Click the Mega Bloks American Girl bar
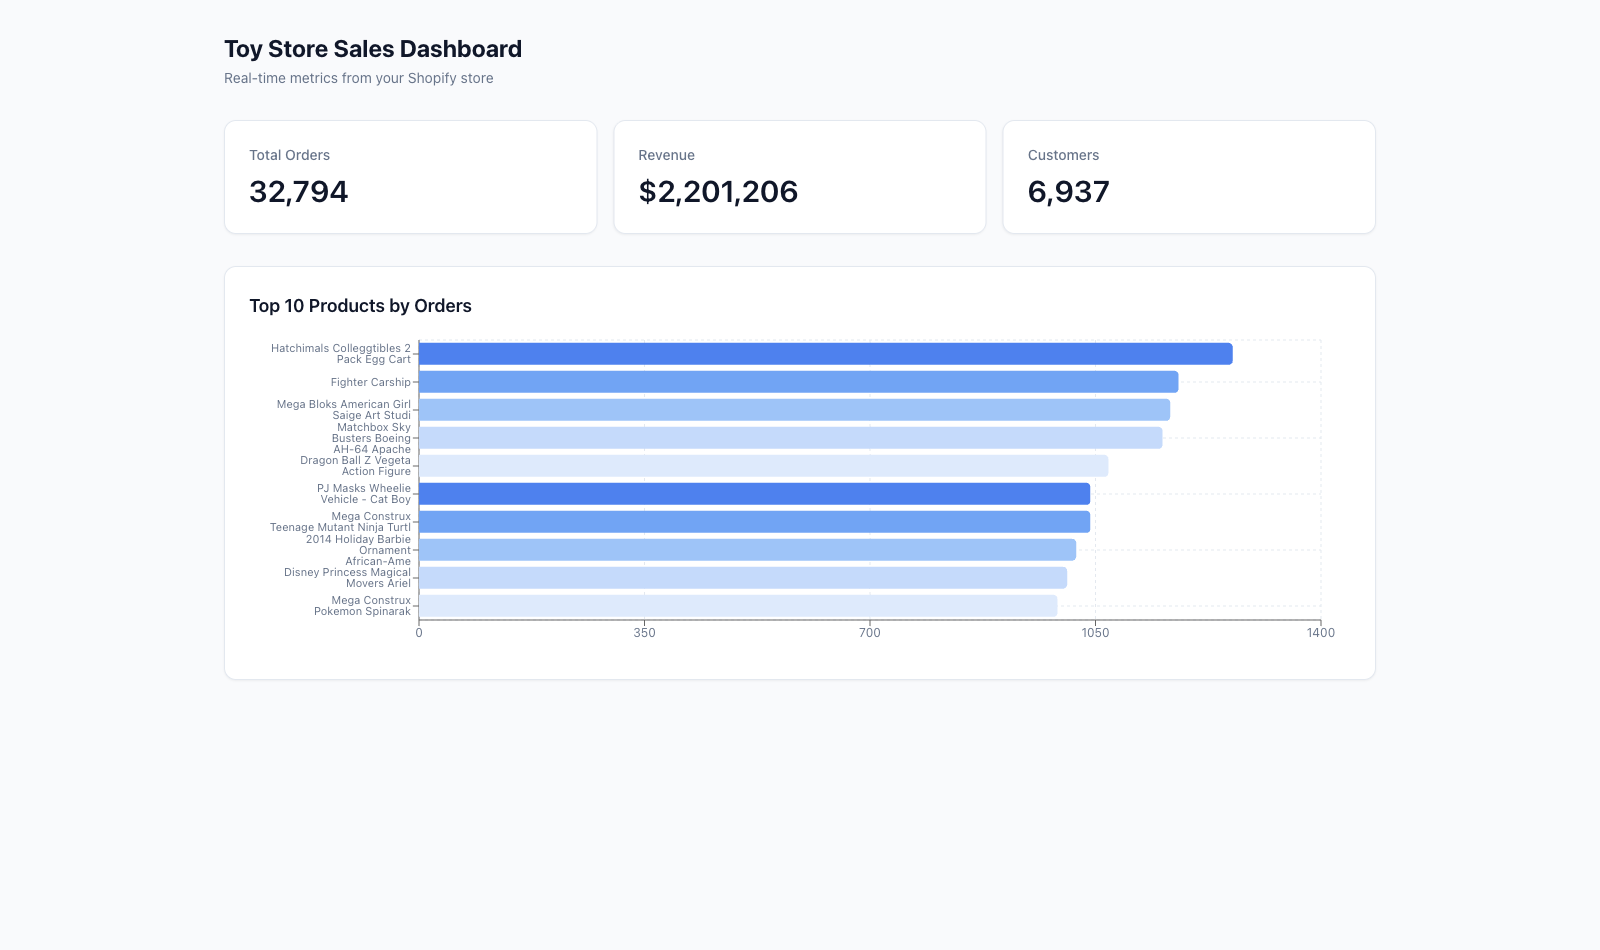Image resolution: width=1600 pixels, height=950 pixels. [x=794, y=410]
